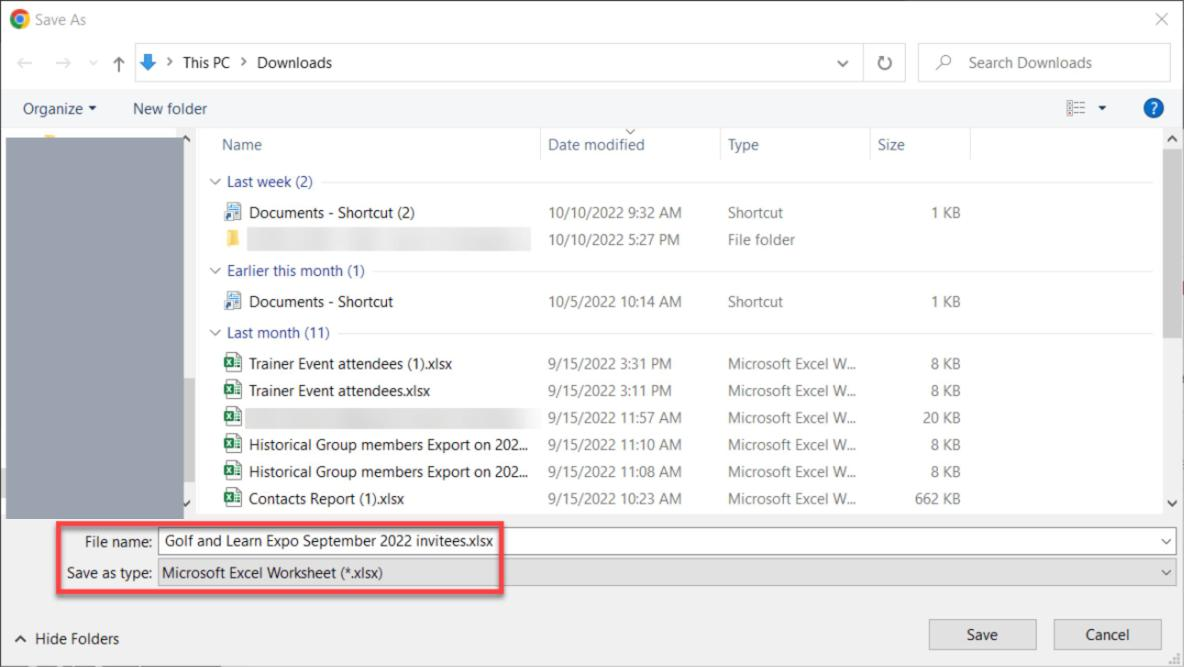Screen dimensions: 1184x667
Task: Select Downloads in the address path
Action: (x=294, y=63)
